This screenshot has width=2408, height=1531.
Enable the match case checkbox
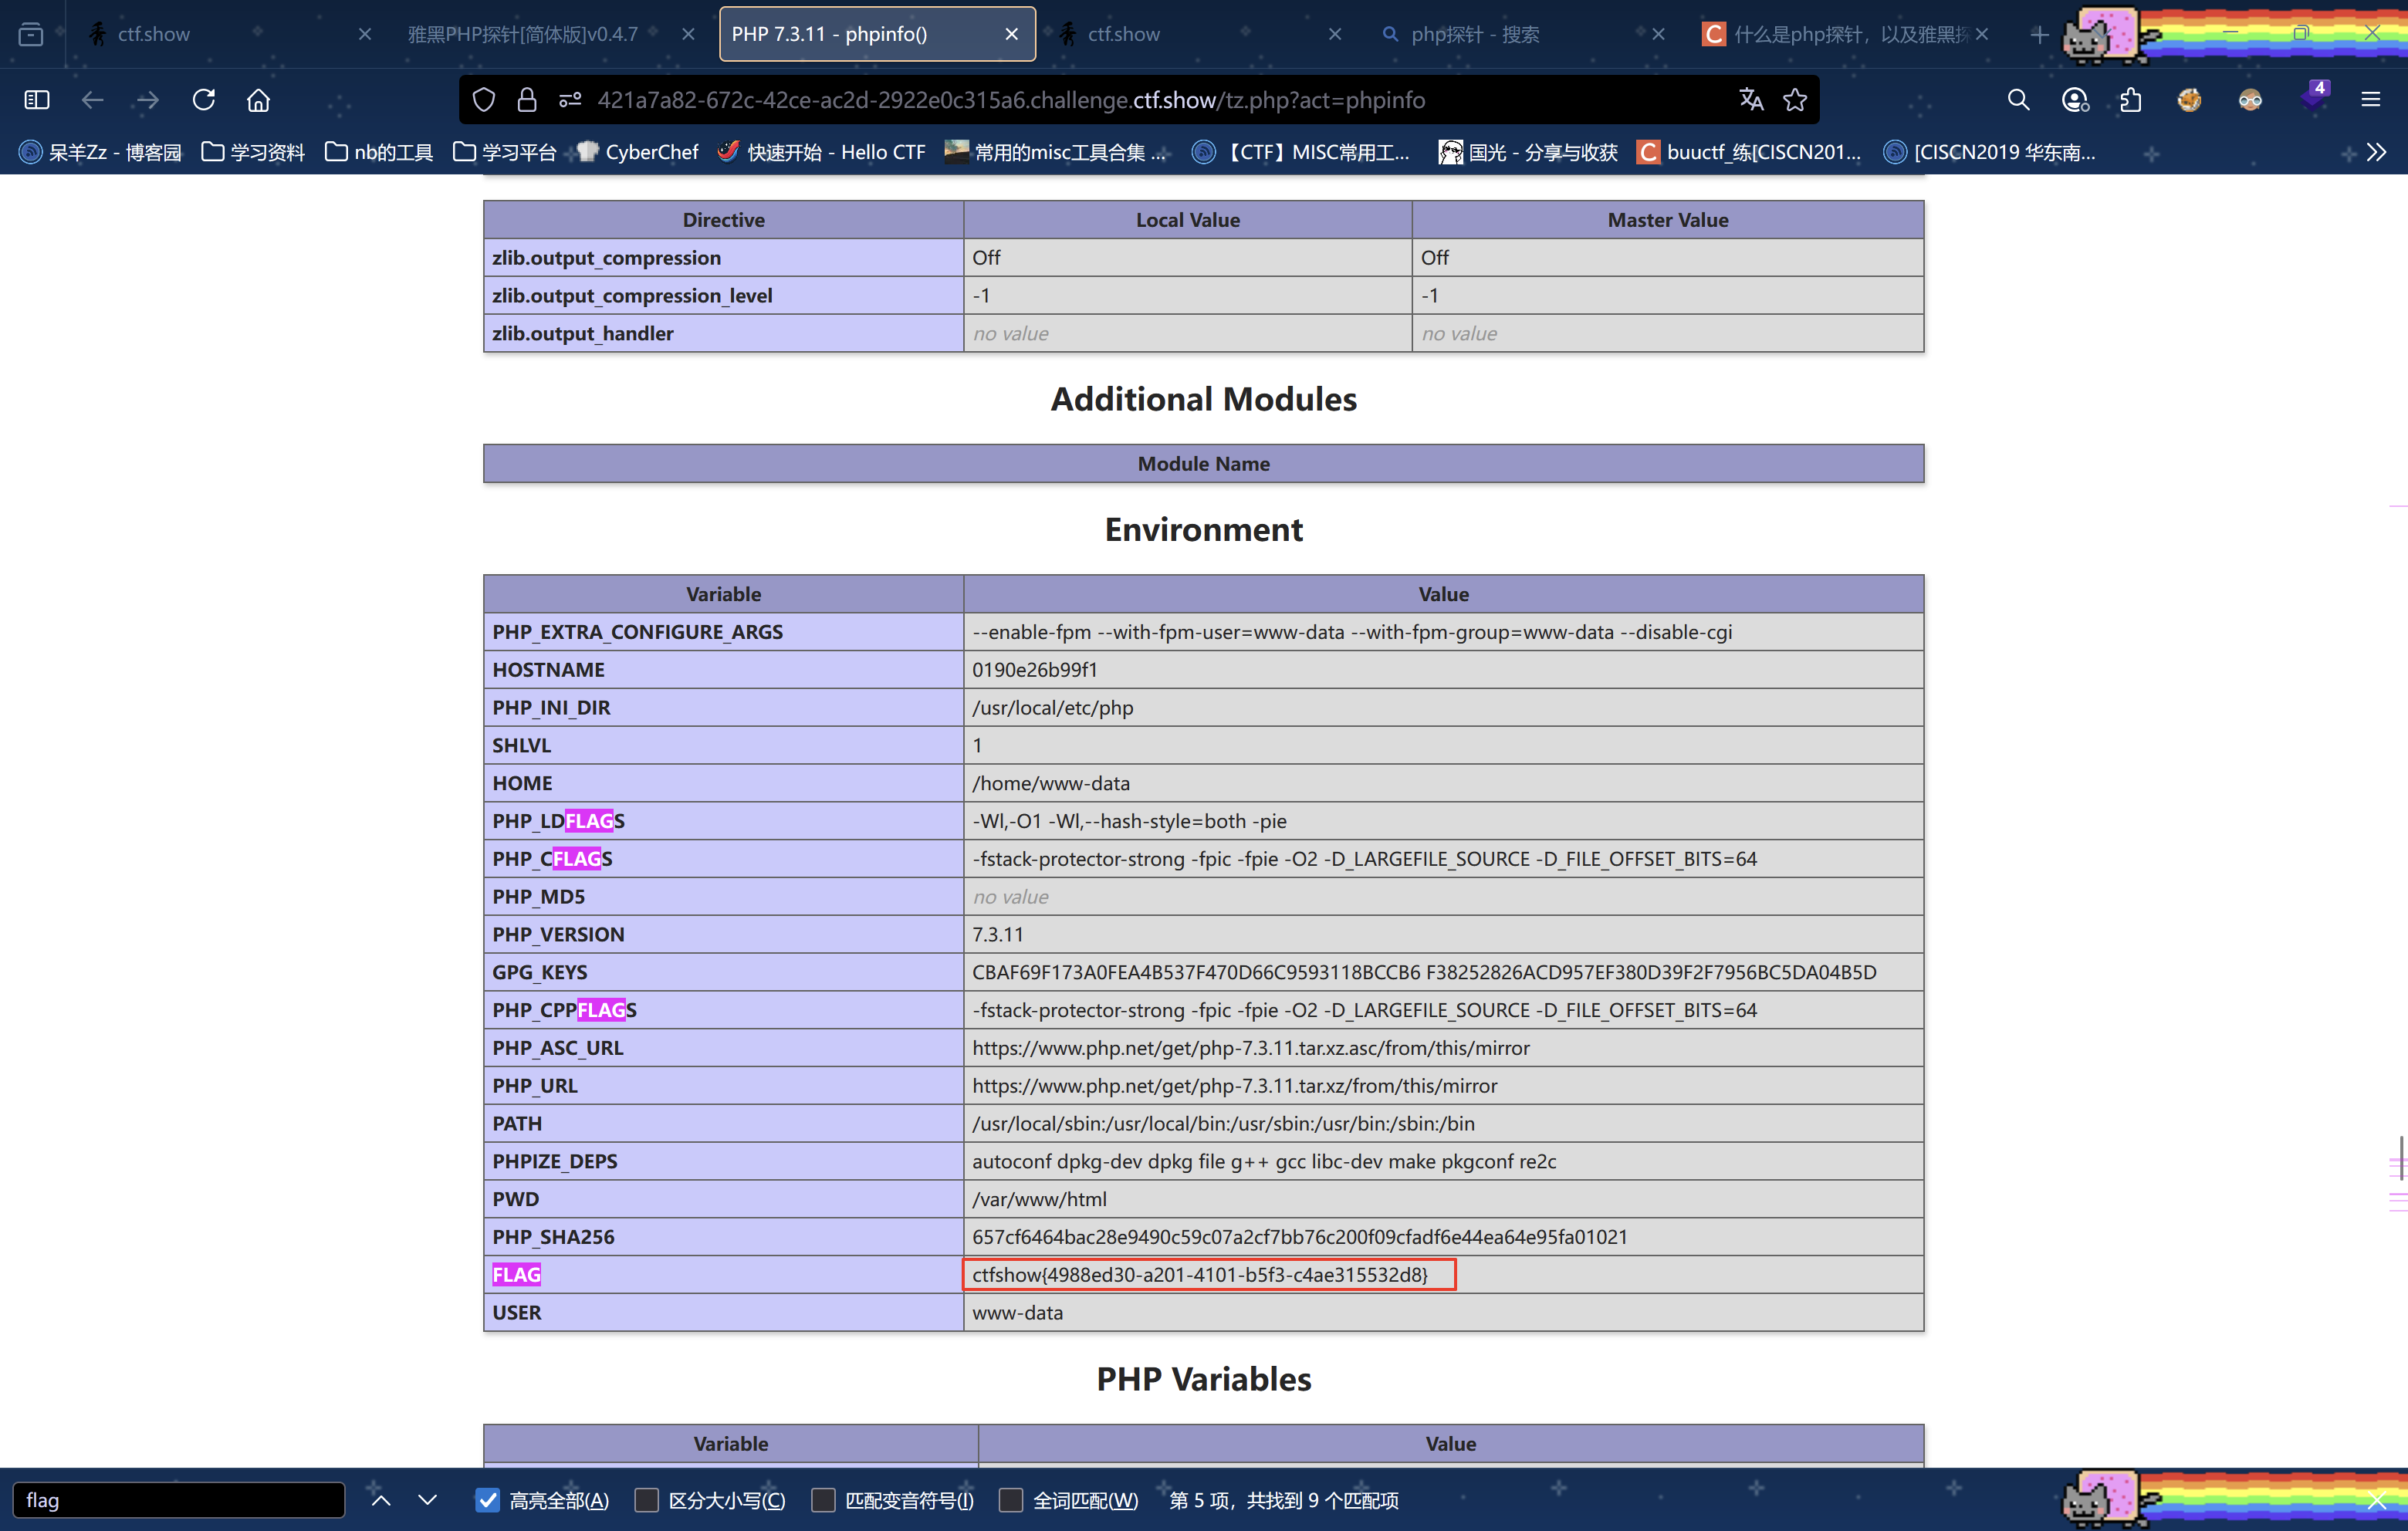click(x=647, y=1500)
